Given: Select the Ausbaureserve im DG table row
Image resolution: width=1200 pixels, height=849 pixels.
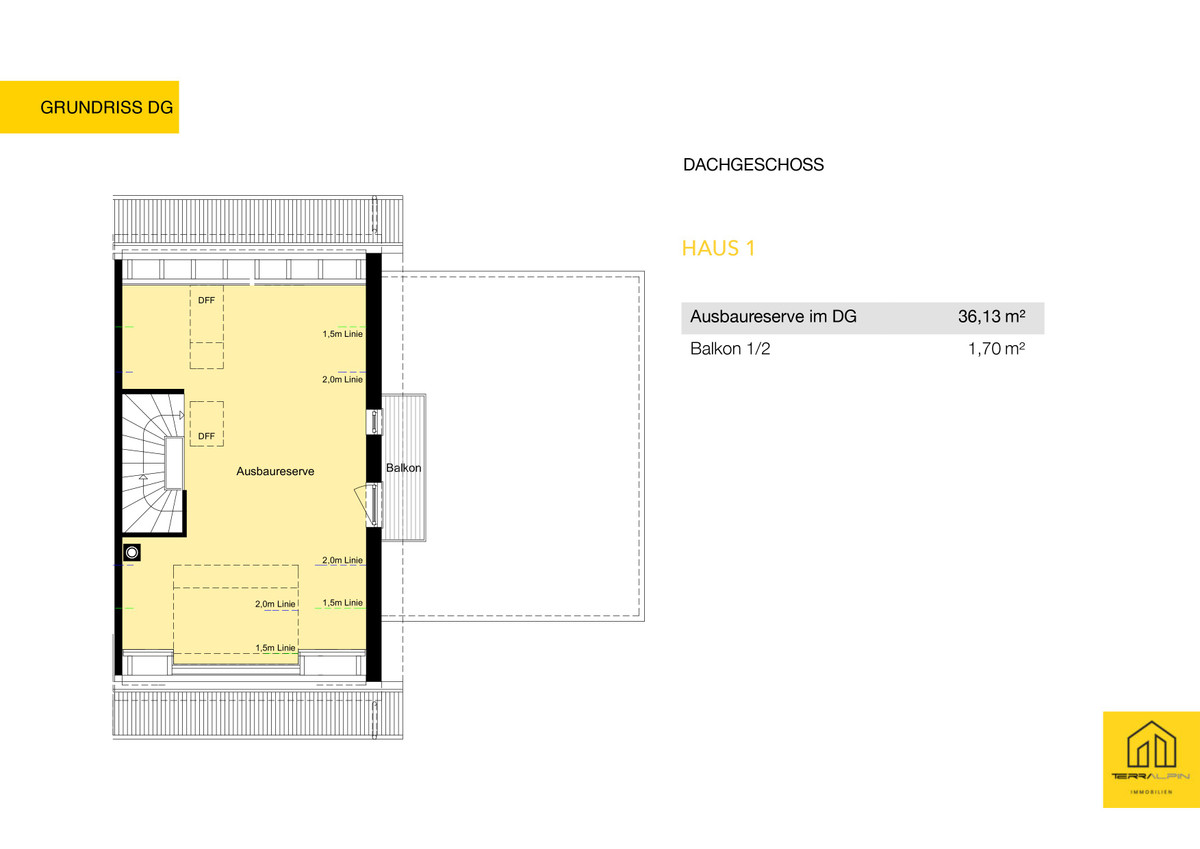Looking at the screenshot, I should click(861, 318).
